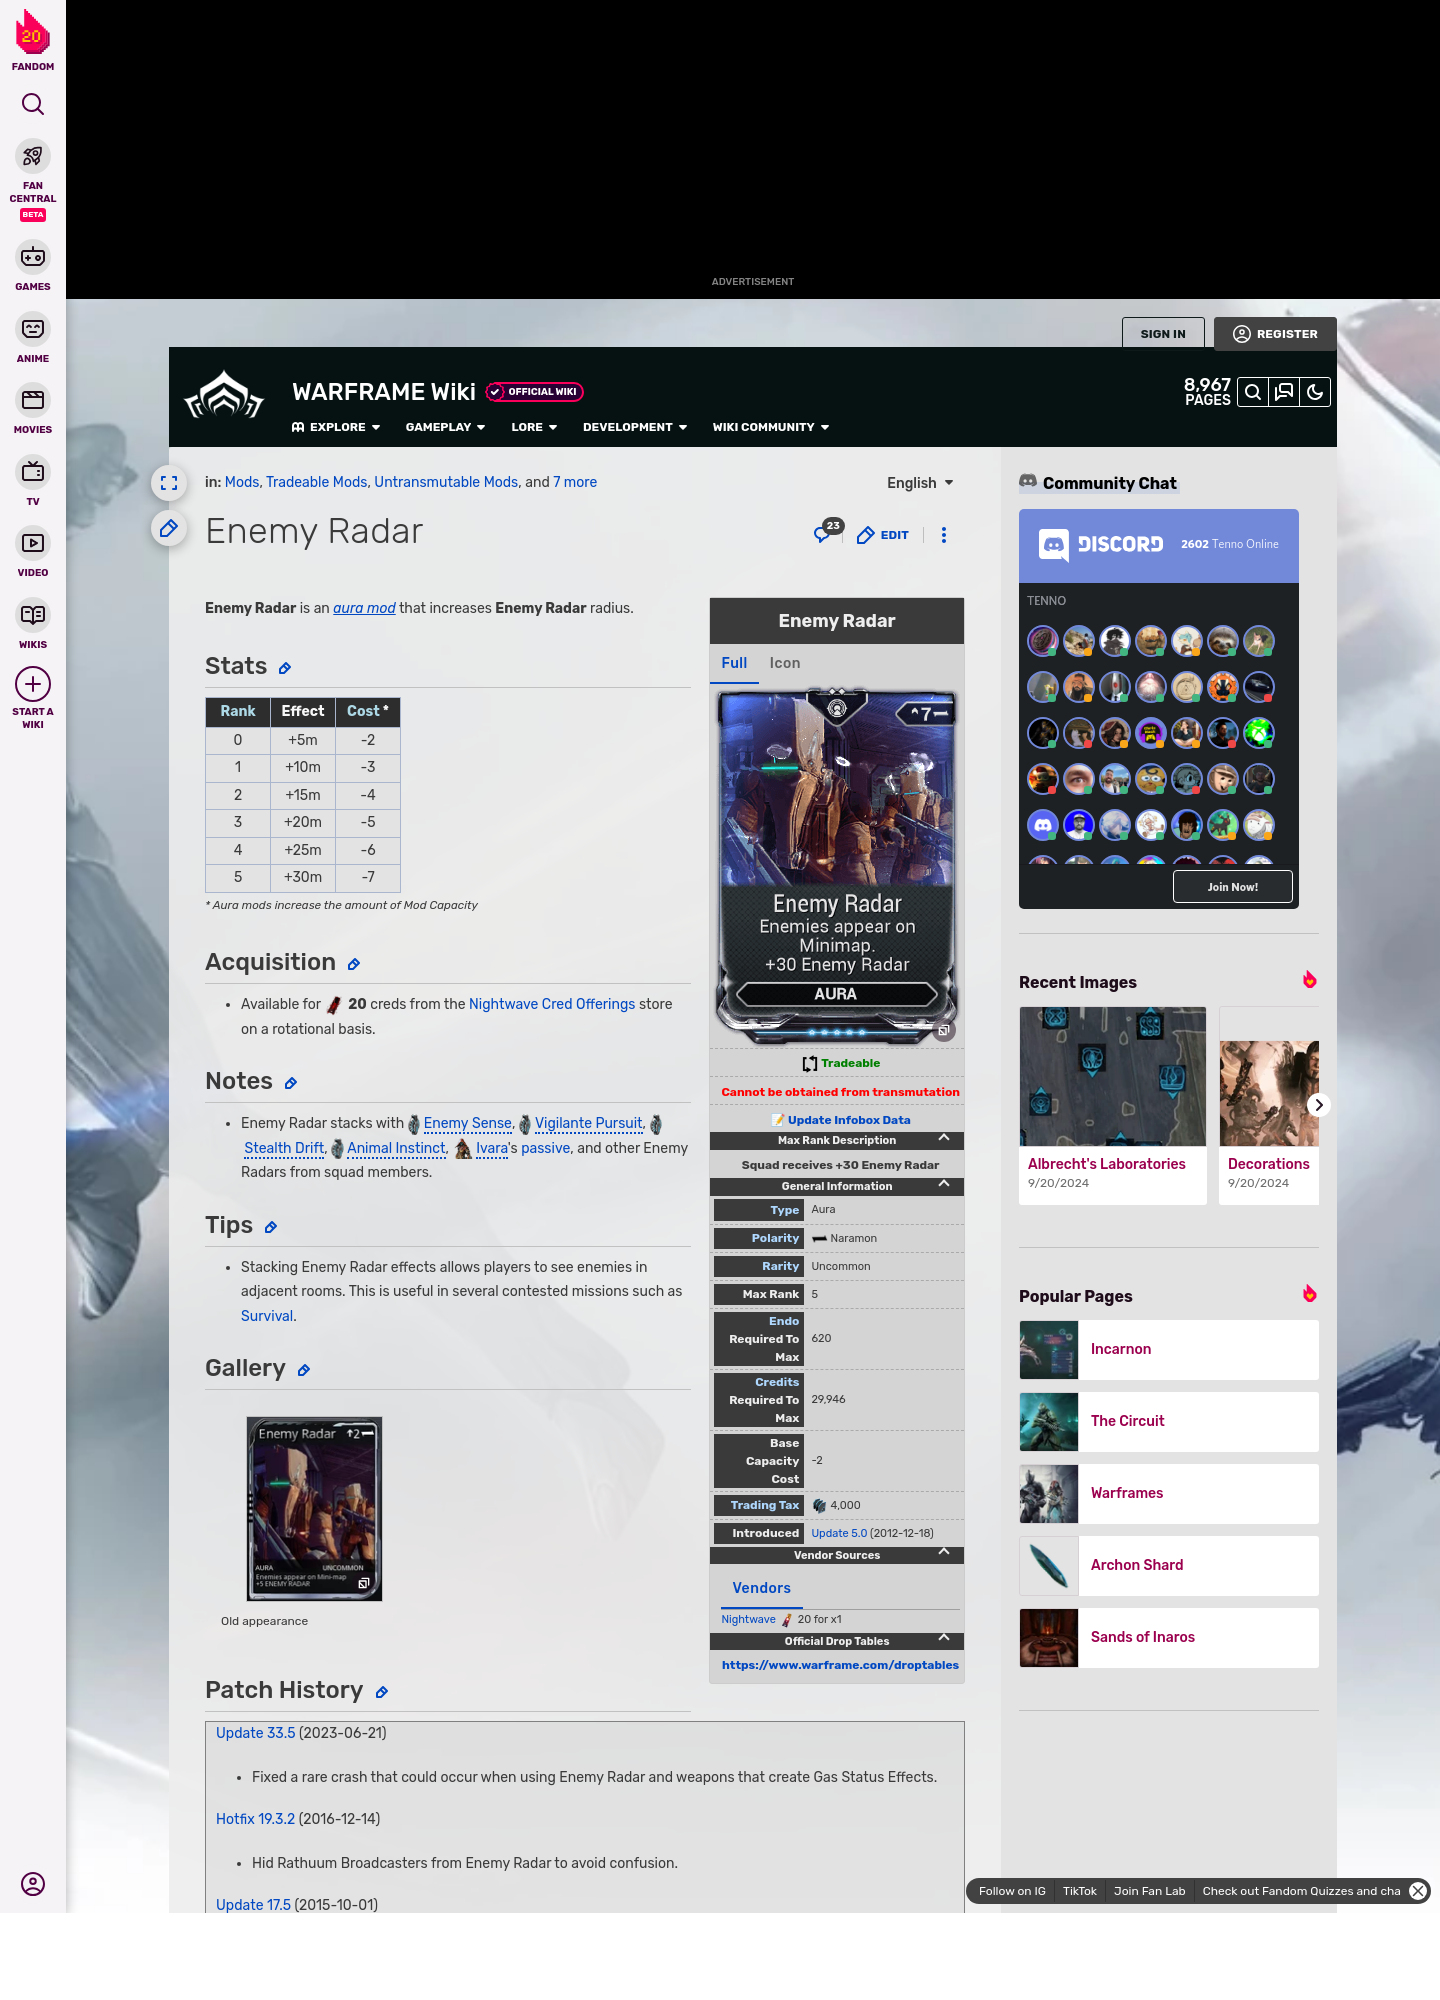Open the Games controller icon

(x=33, y=257)
